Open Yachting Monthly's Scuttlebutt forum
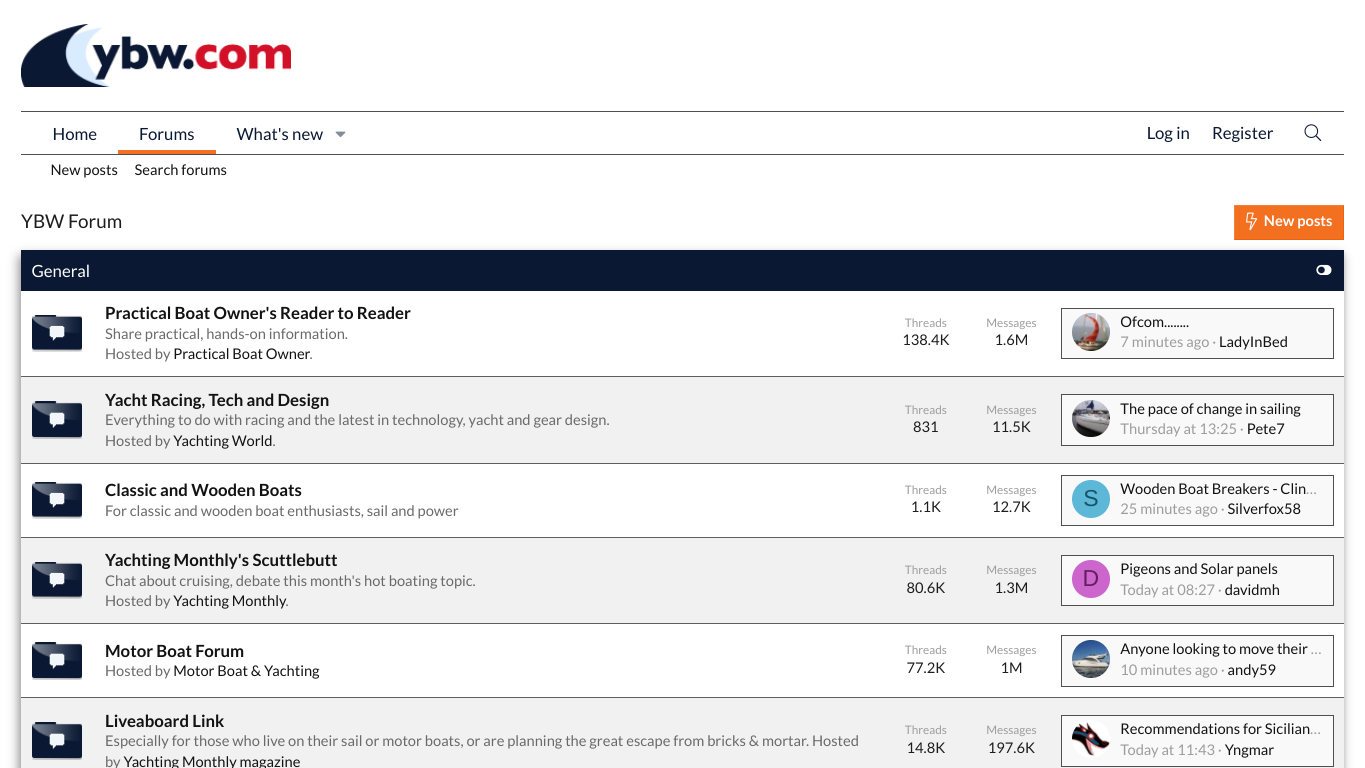This screenshot has height=768, width=1365. click(x=221, y=560)
